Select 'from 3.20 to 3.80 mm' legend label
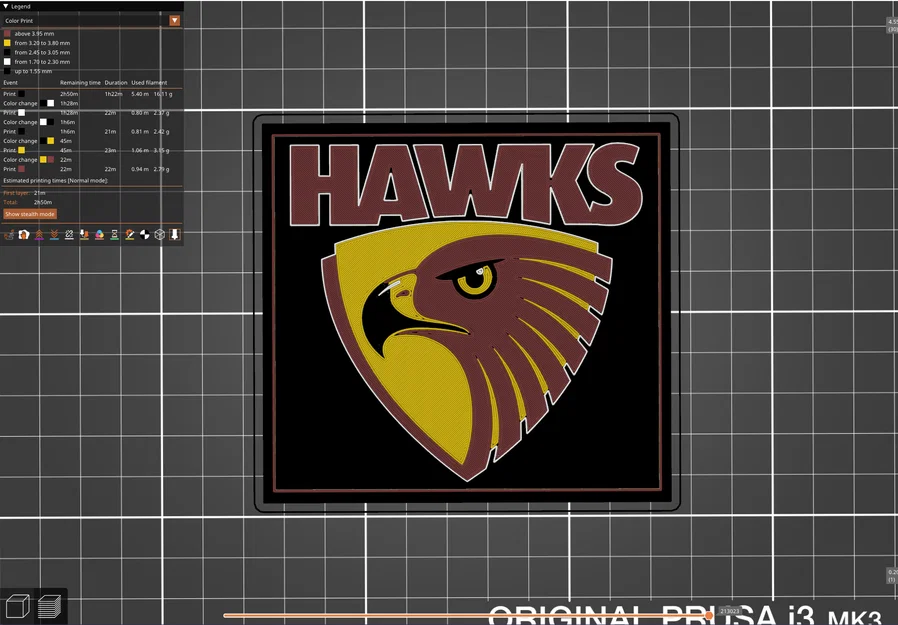Screen dimensions: 898x625 point(42,43)
